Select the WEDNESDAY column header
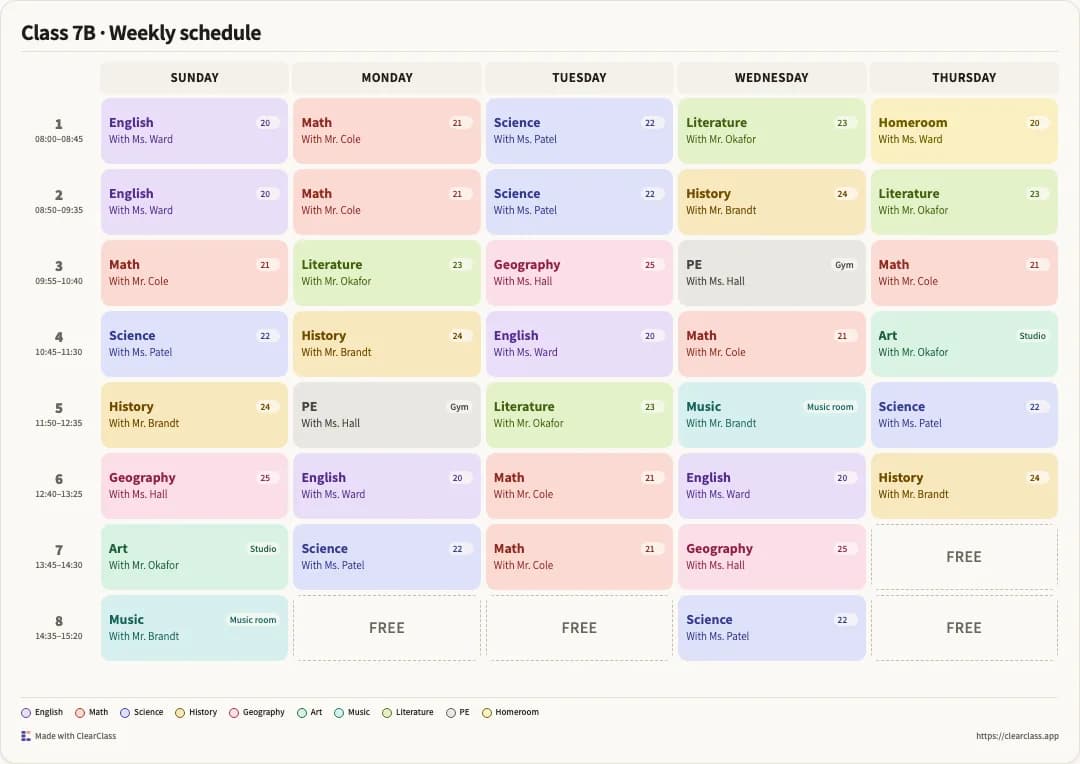This screenshot has width=1080, height=764. click(x=771, y=78)
